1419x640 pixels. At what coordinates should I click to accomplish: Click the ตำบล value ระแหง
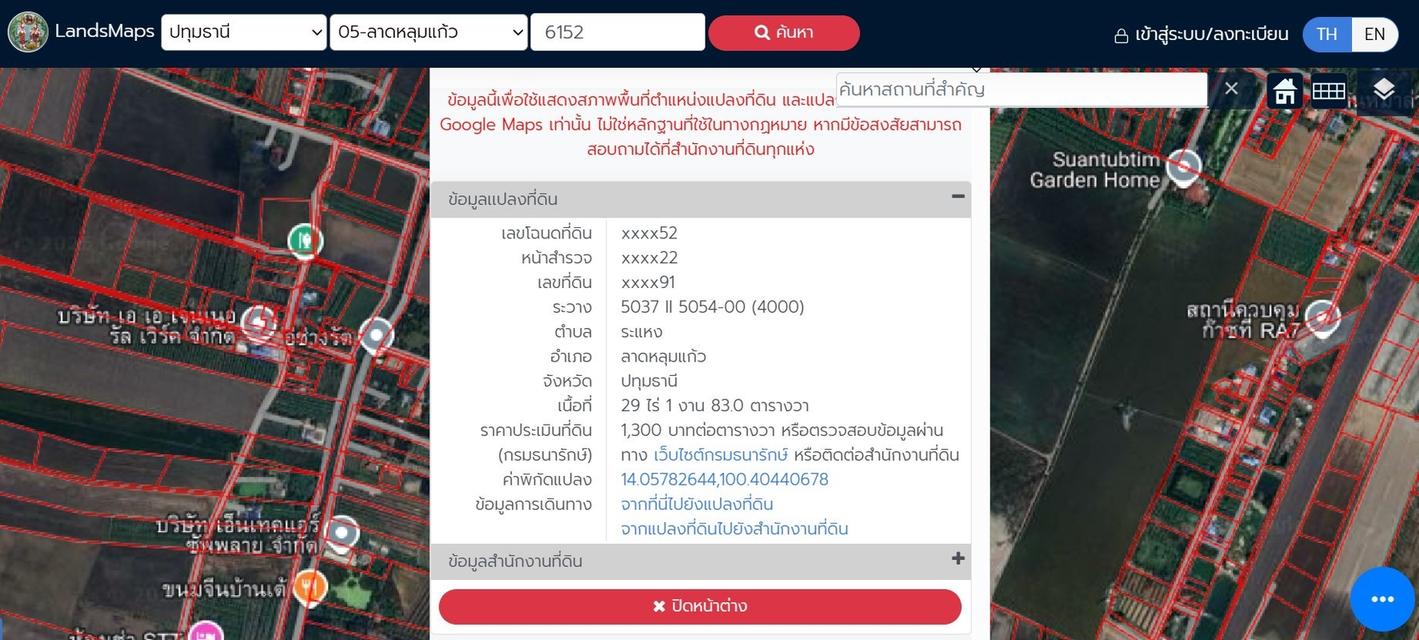641,332
